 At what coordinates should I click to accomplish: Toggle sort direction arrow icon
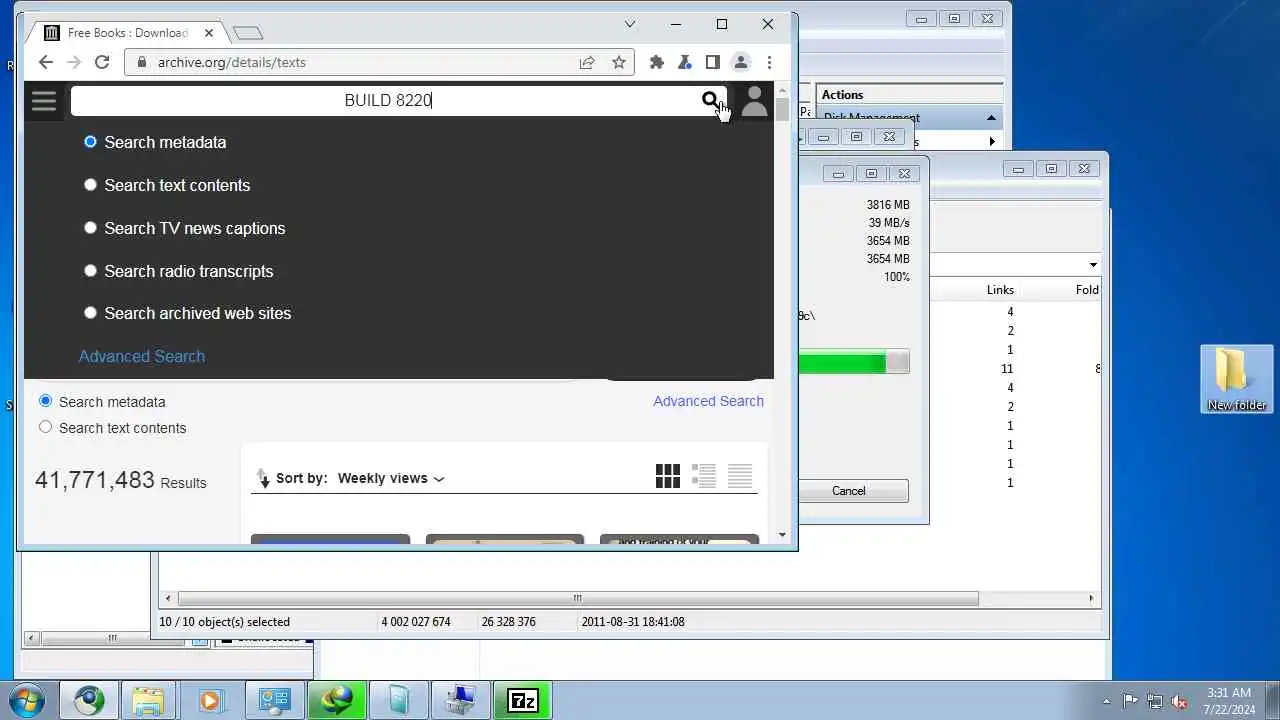pos(263,478)
